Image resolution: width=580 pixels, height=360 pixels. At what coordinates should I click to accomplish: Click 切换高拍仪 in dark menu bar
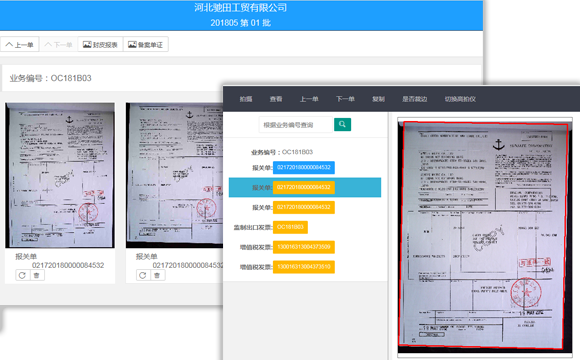coord(460,99)
